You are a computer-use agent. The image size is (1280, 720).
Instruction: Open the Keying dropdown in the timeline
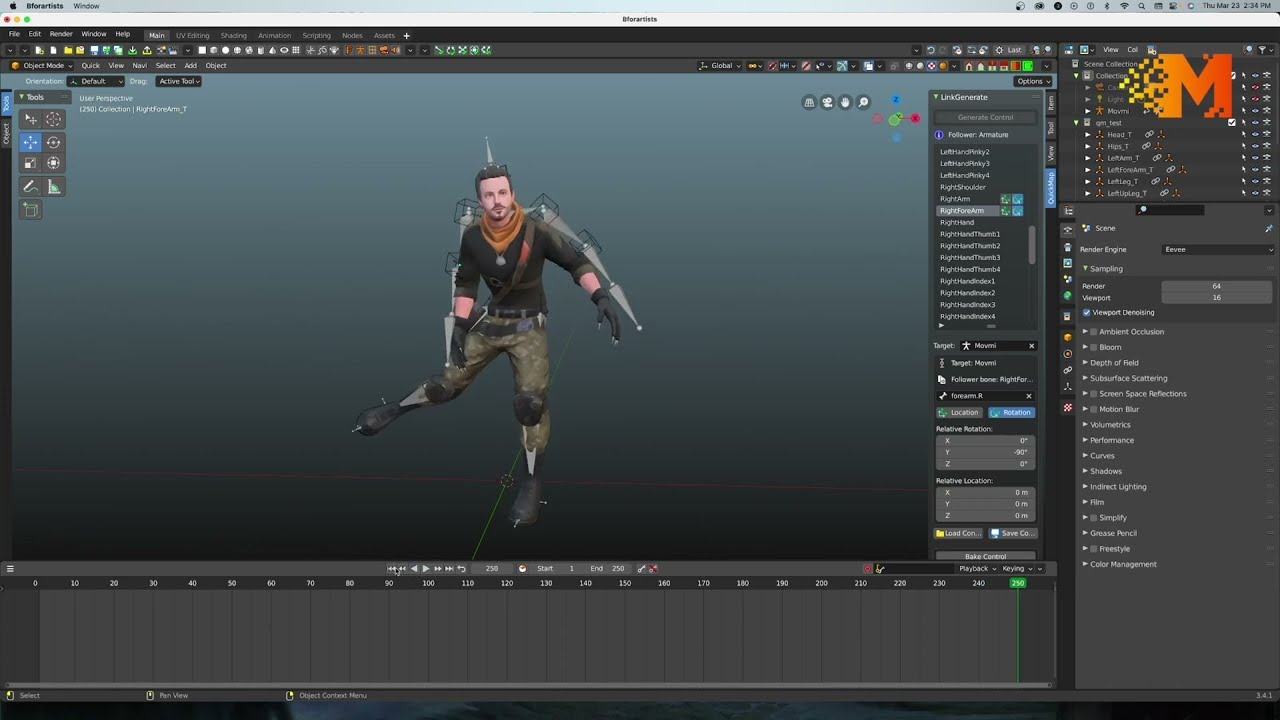click(x=1017, y=568)
